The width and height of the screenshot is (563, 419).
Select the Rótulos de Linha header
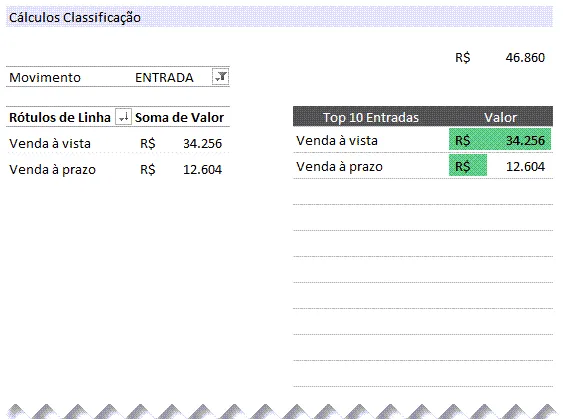60,117
